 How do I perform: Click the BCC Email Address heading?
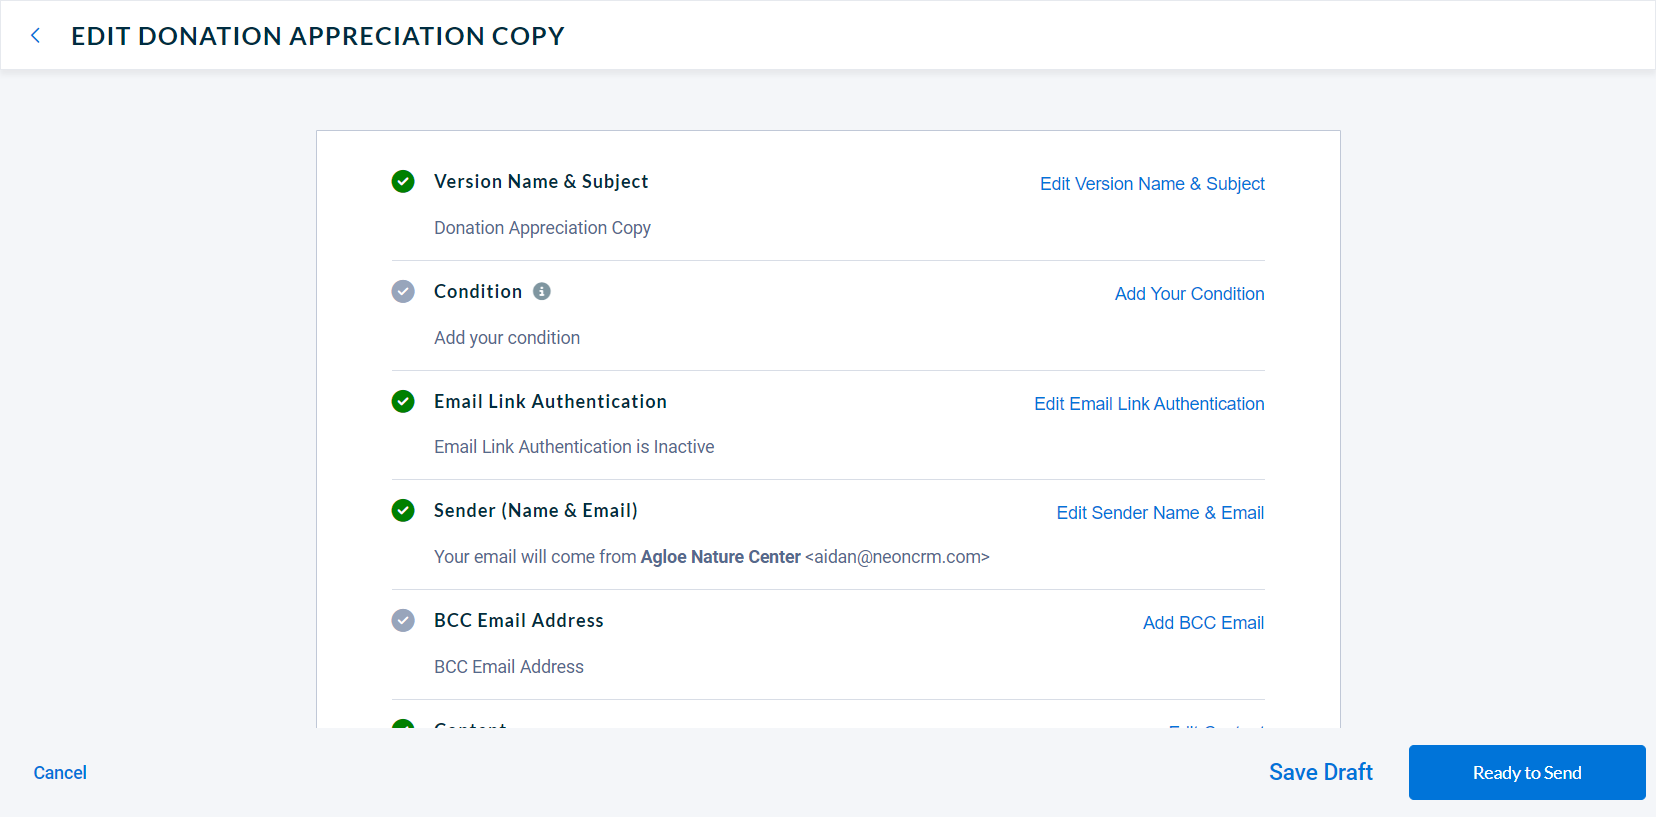519,620
